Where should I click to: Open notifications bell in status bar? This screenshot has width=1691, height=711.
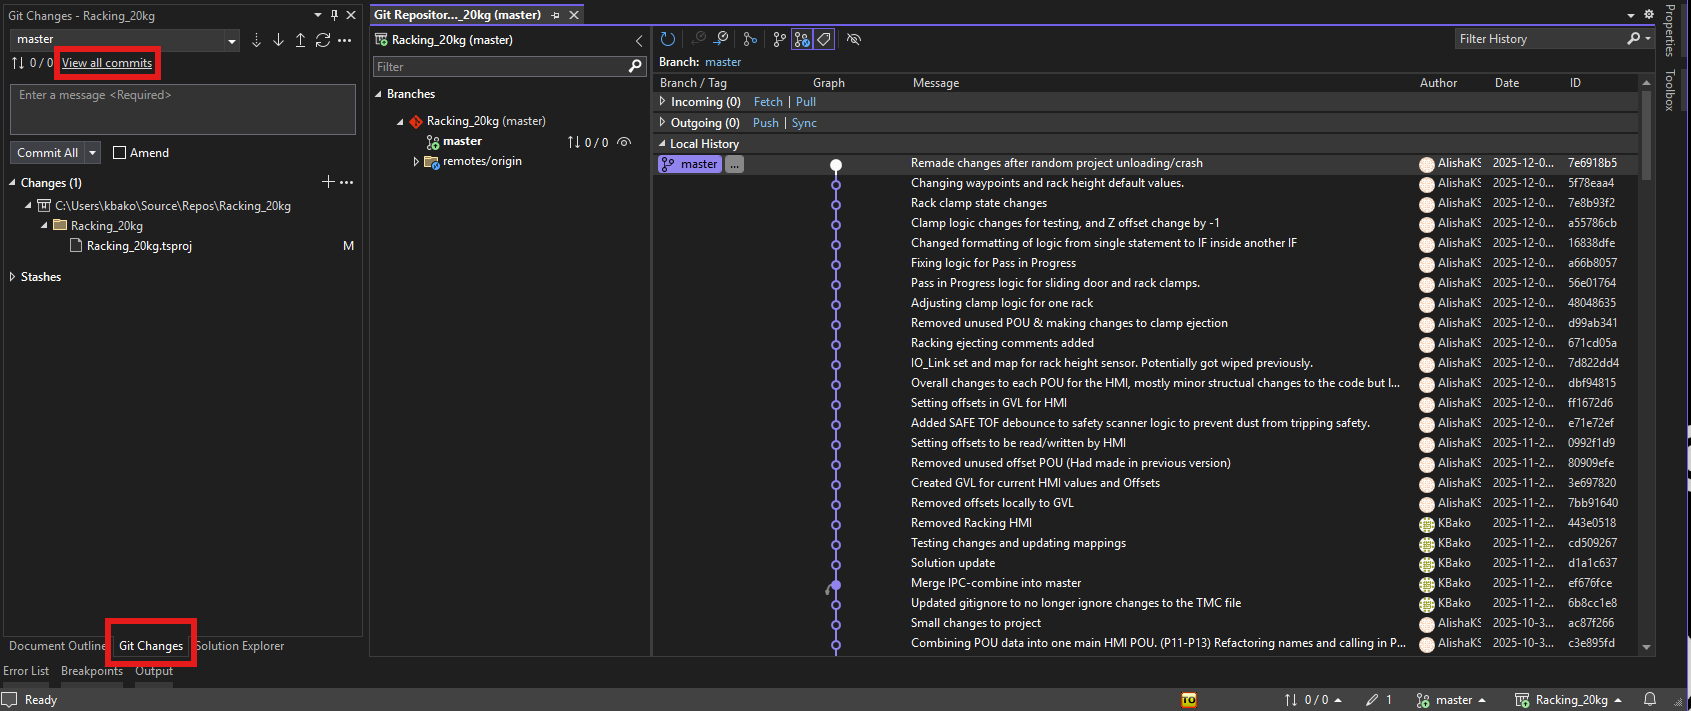pos(1650,699)
